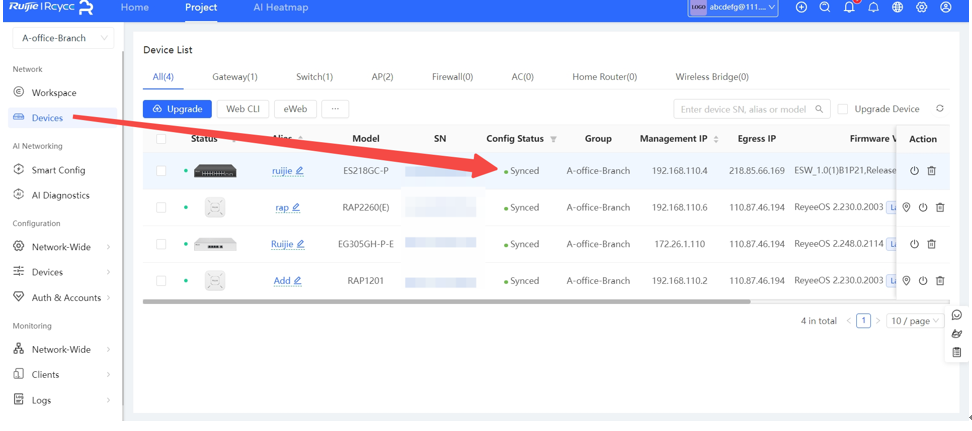Click the Web CLI button
This screenshot has height=431, width=972.
pos(243,109)
